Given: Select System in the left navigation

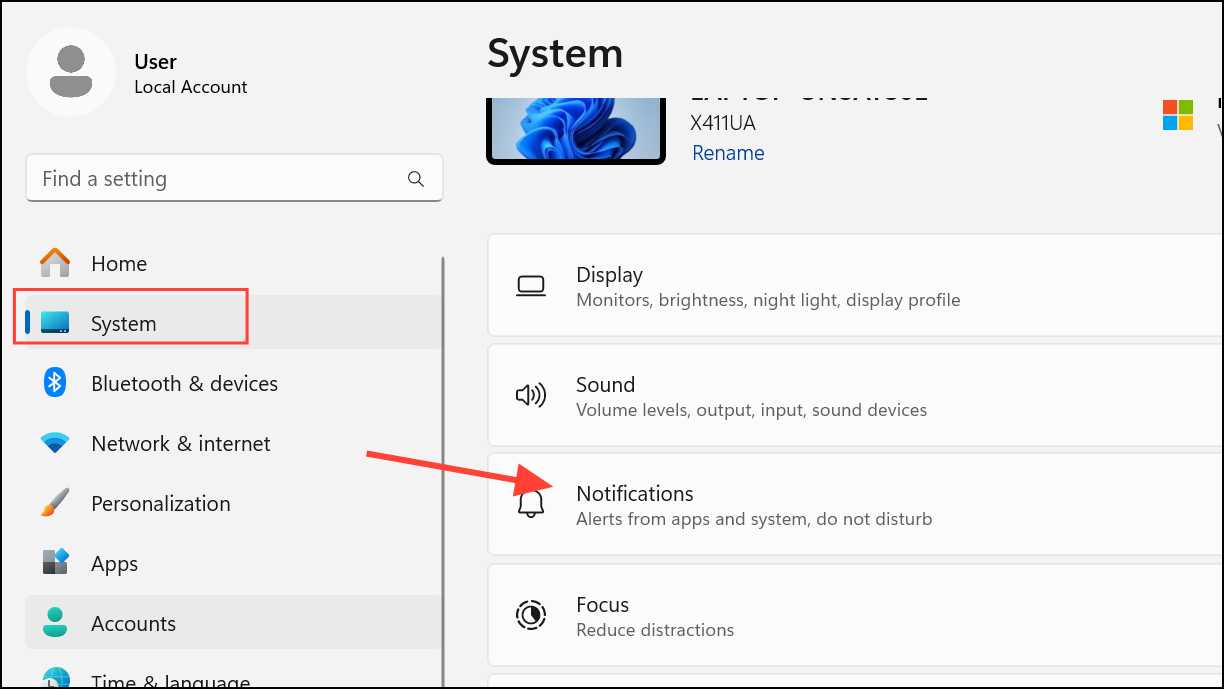Looking at the screenshot, I should click(x=123, y=323).
